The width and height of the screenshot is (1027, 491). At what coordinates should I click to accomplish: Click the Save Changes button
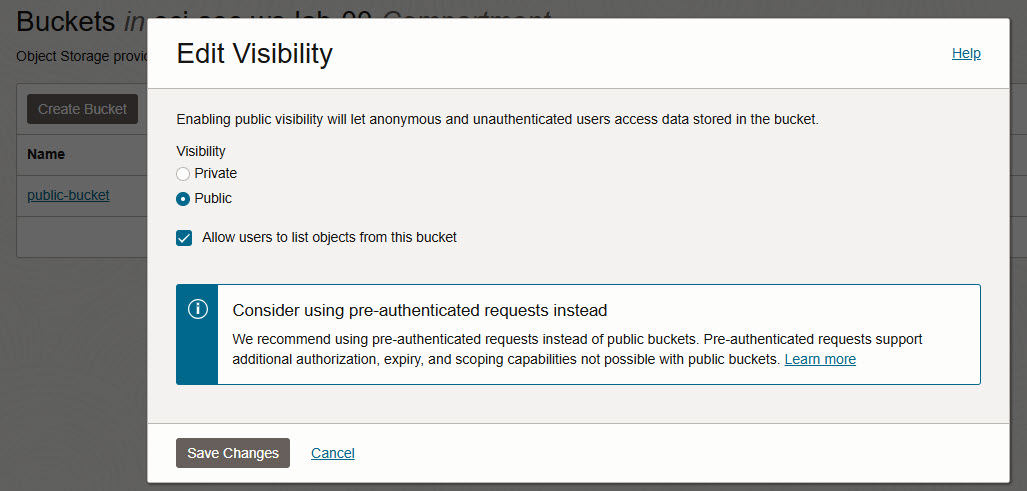coord(233,453)
